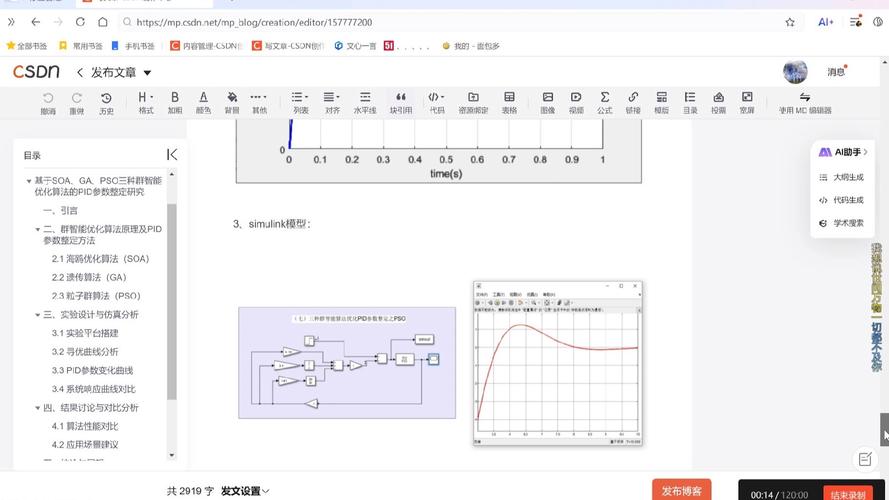Screen dimensions: 889x500
Task: Open 发文设置 publish settings
Action: coord(245,491)
